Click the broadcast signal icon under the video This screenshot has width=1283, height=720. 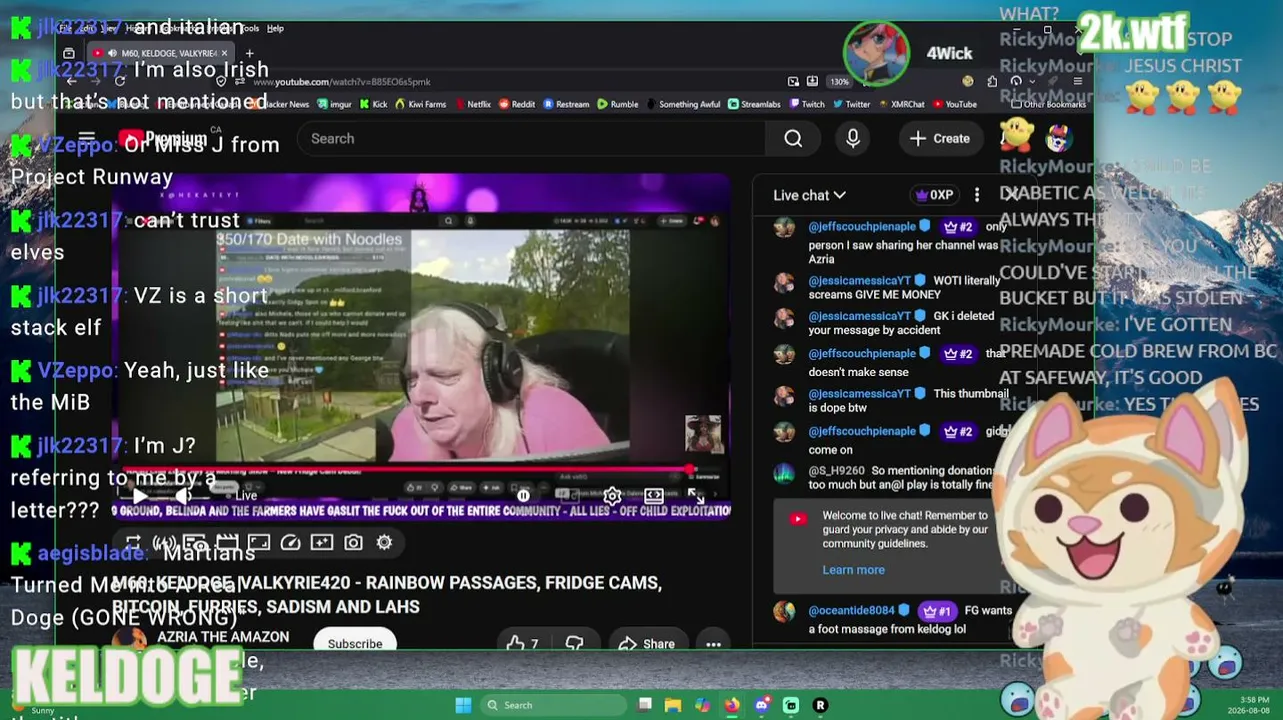click(164, 542)
